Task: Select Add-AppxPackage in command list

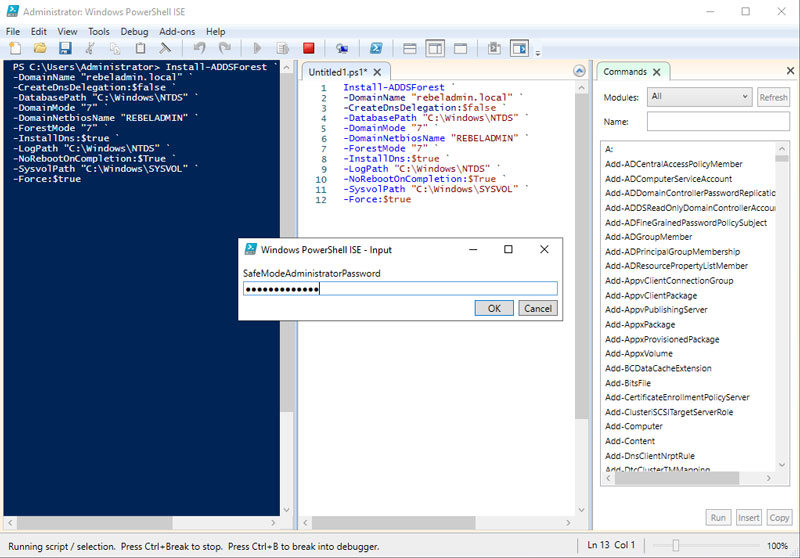Action: tap(640, 324)
